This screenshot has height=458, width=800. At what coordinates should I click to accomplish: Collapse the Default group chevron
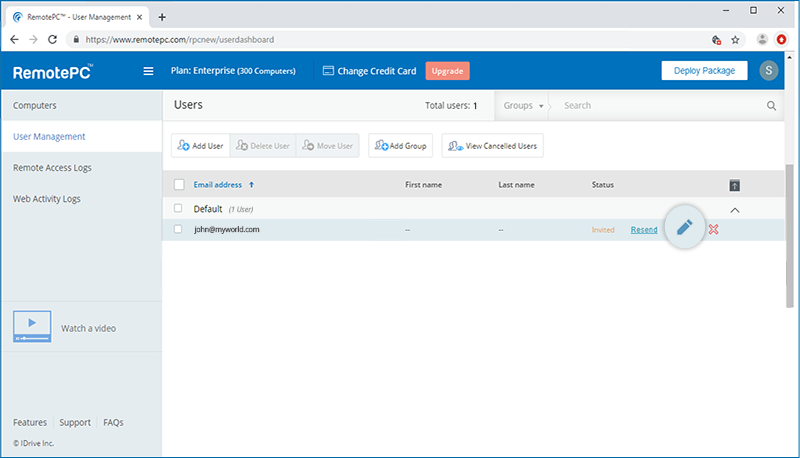click(x=735, y=210)
